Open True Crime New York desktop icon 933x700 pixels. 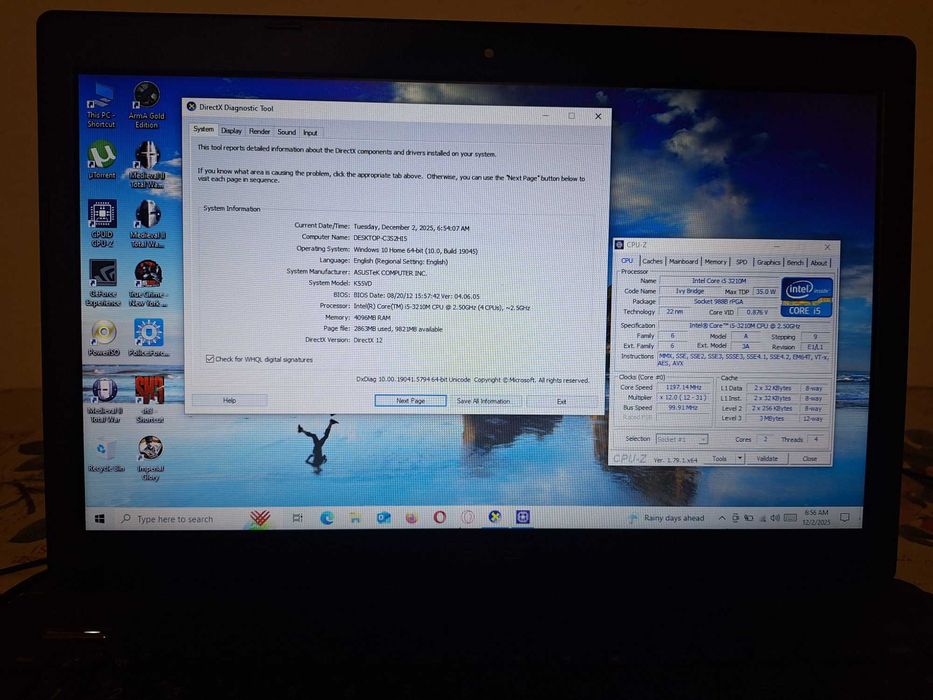(x=148, y=283)
